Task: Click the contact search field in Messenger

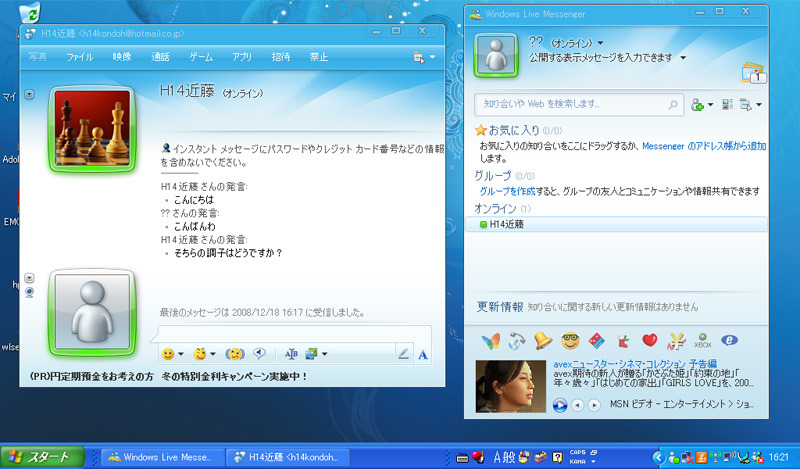Action: 579,105
